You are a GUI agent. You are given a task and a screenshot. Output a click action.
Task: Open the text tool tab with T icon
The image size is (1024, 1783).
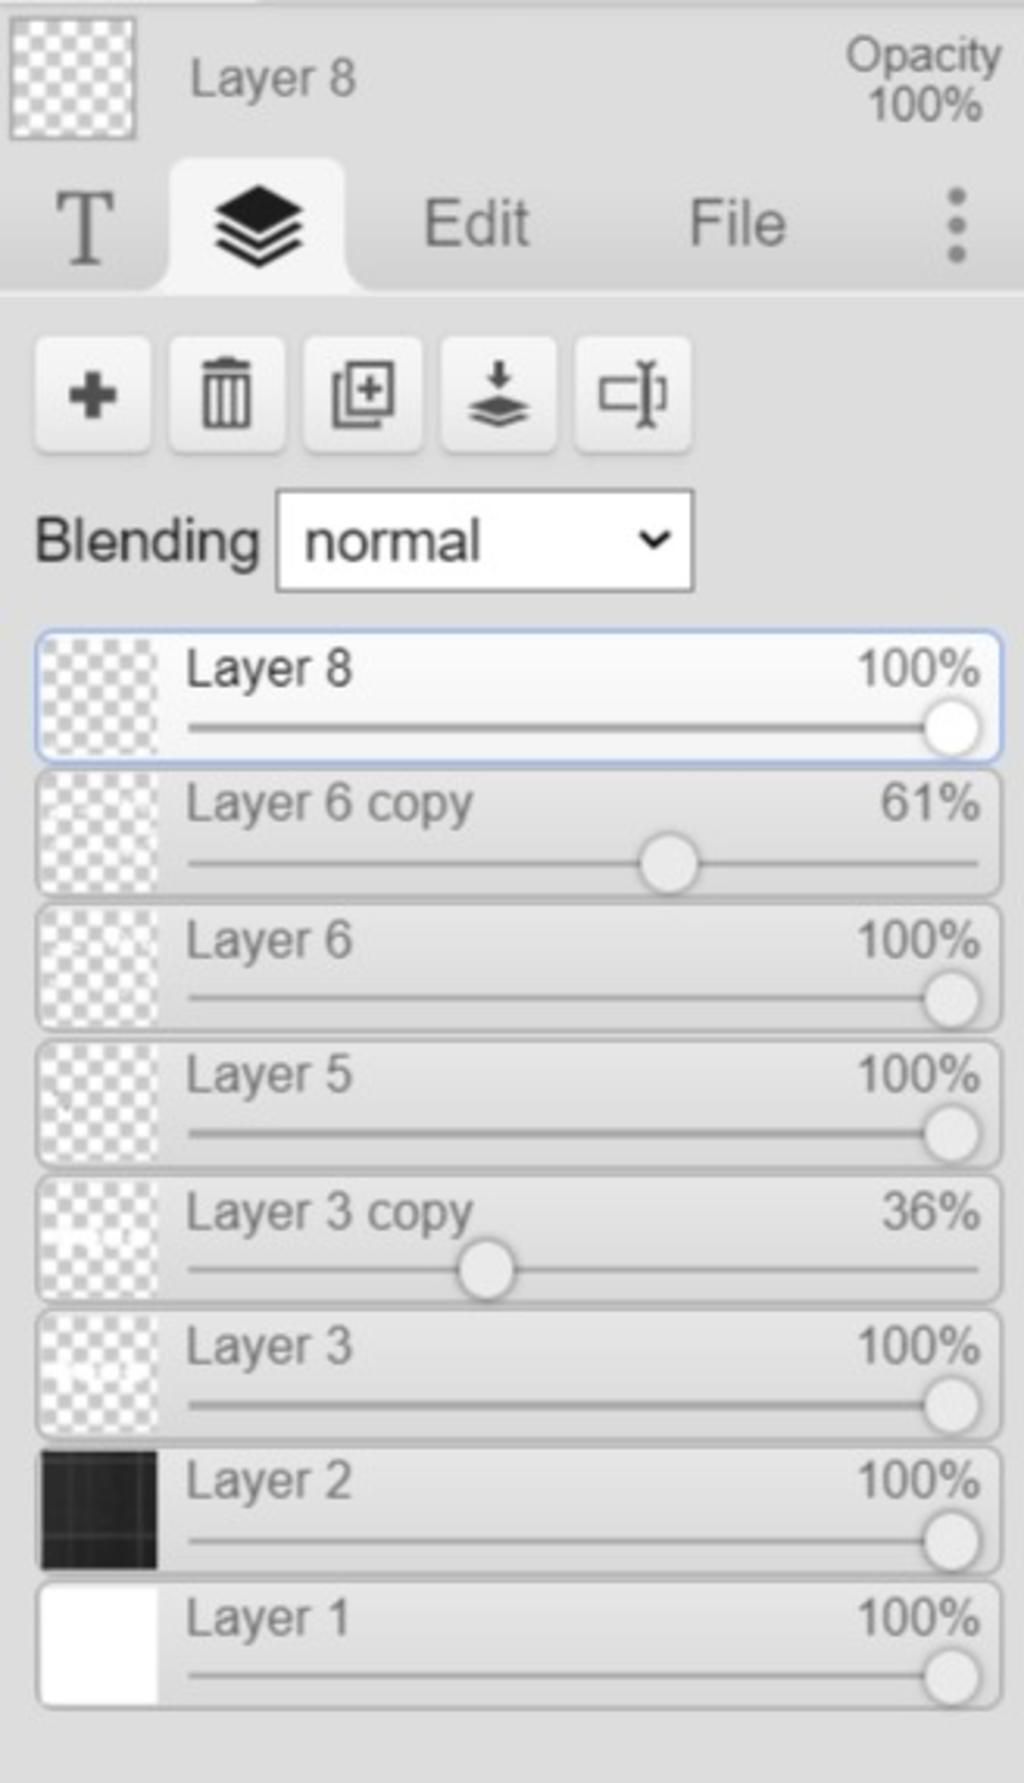(84, 228)
